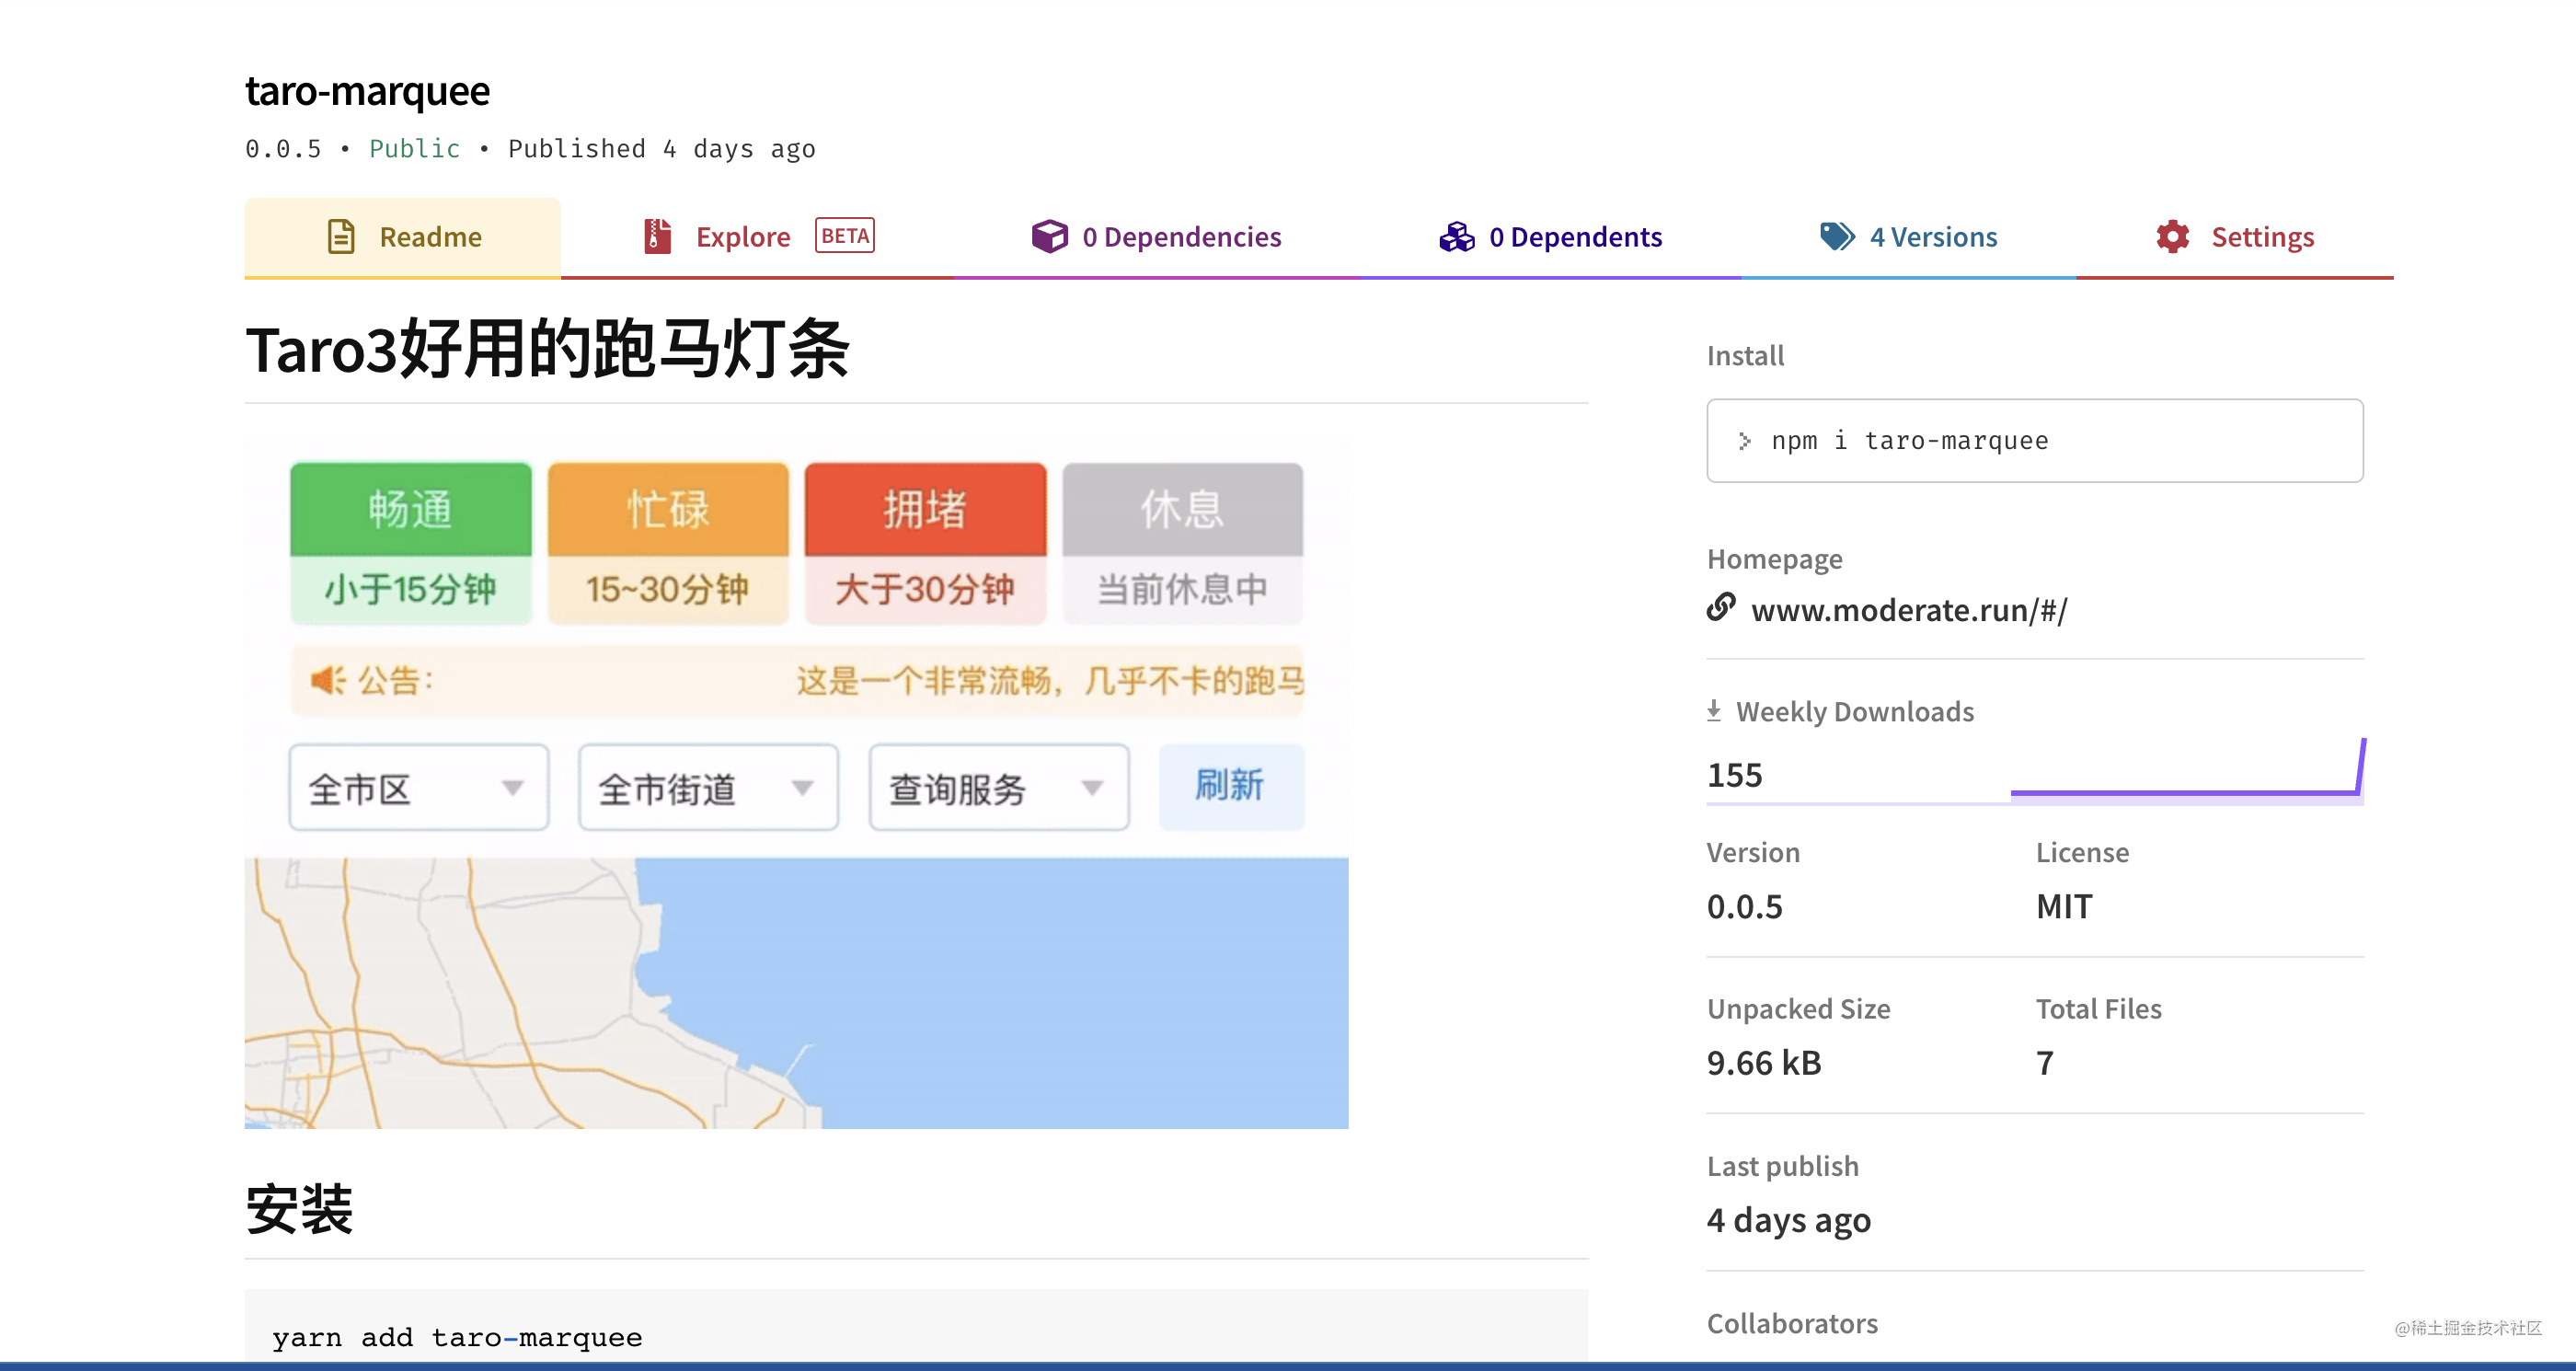Click the Readme document icon
Viewport: 2576px width, 1371px height.
(x=341, y=237)
